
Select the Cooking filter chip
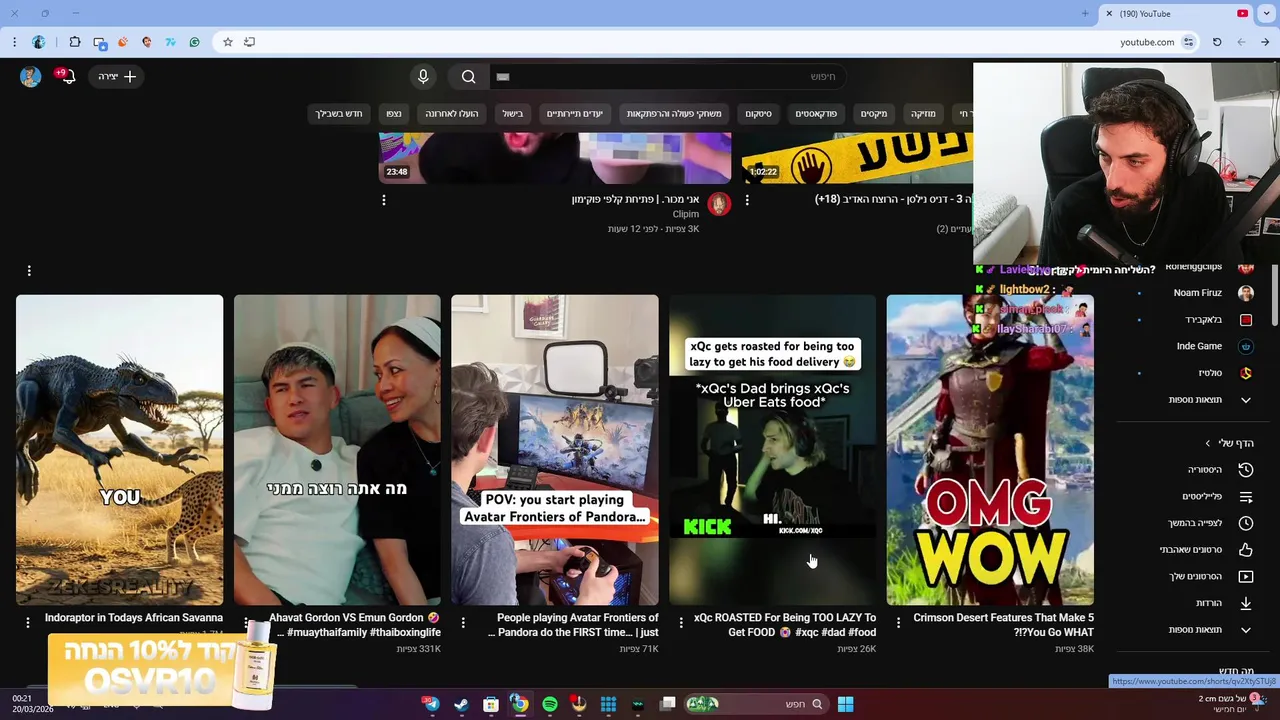tap(513, 114)
